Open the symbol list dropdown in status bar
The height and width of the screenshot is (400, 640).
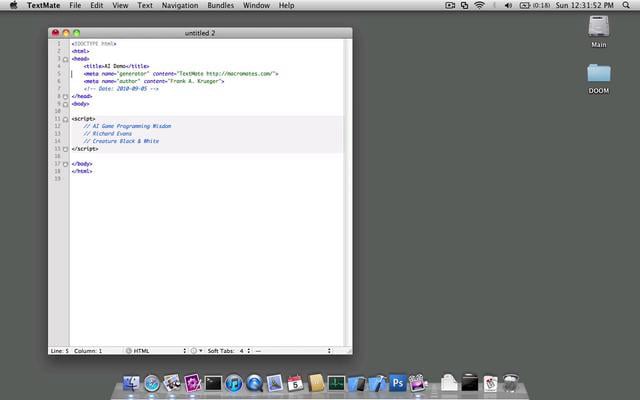click(293, 351)
